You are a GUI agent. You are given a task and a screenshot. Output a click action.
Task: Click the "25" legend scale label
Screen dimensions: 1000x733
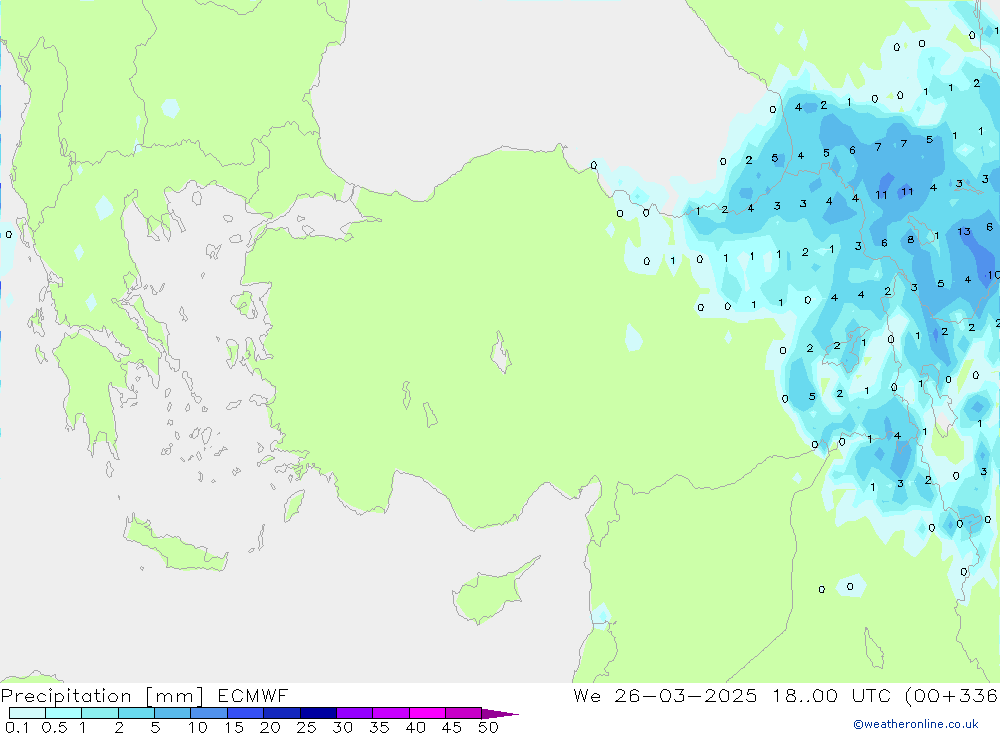307,727
